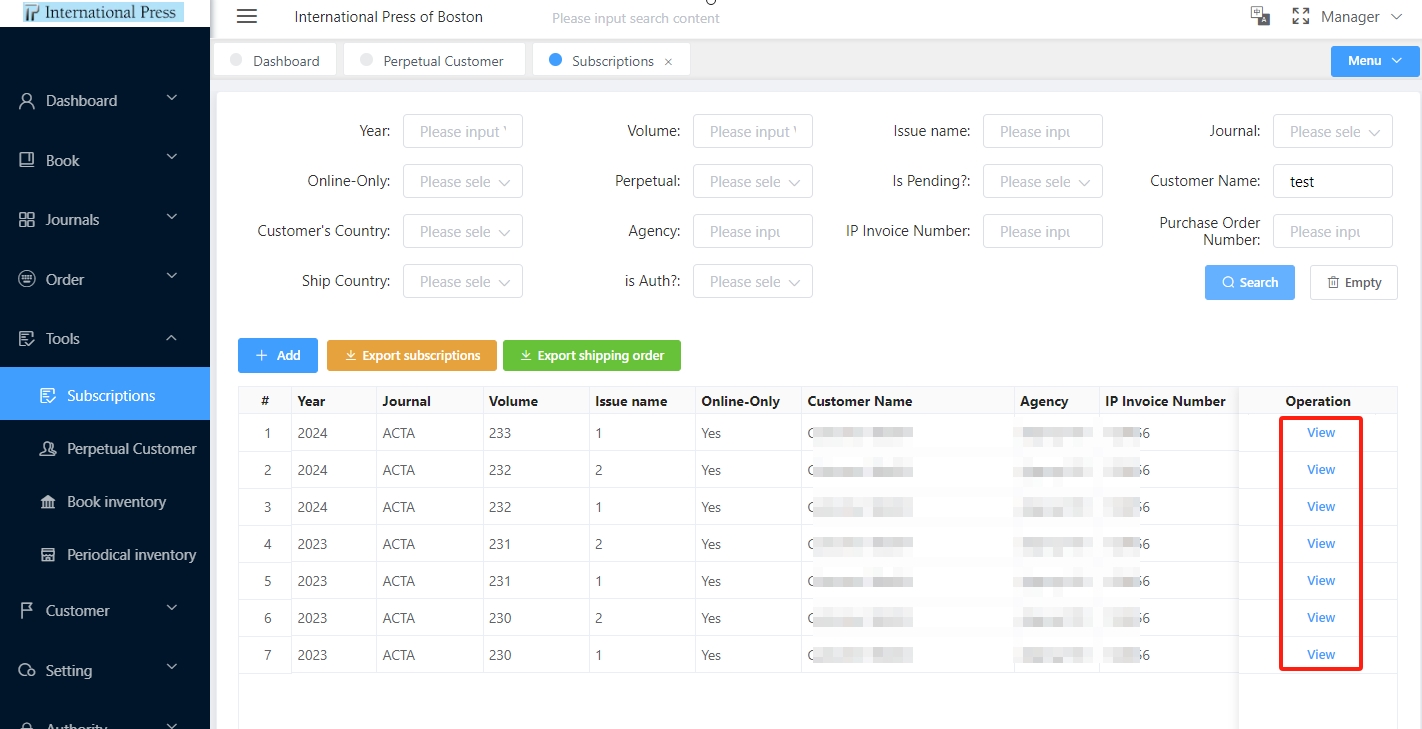Click View for row 6

(x=1321, y=618)
